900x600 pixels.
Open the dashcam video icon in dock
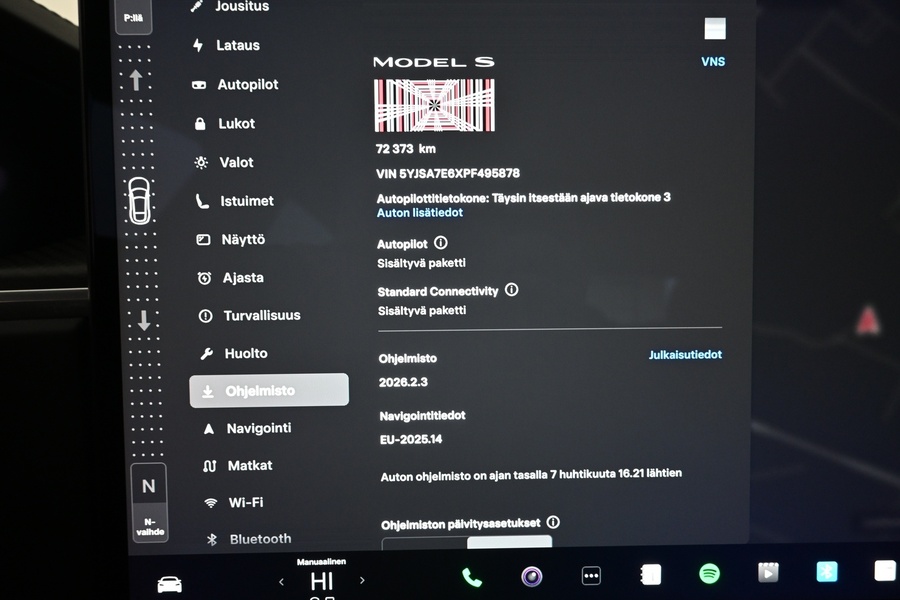(768, 572)
